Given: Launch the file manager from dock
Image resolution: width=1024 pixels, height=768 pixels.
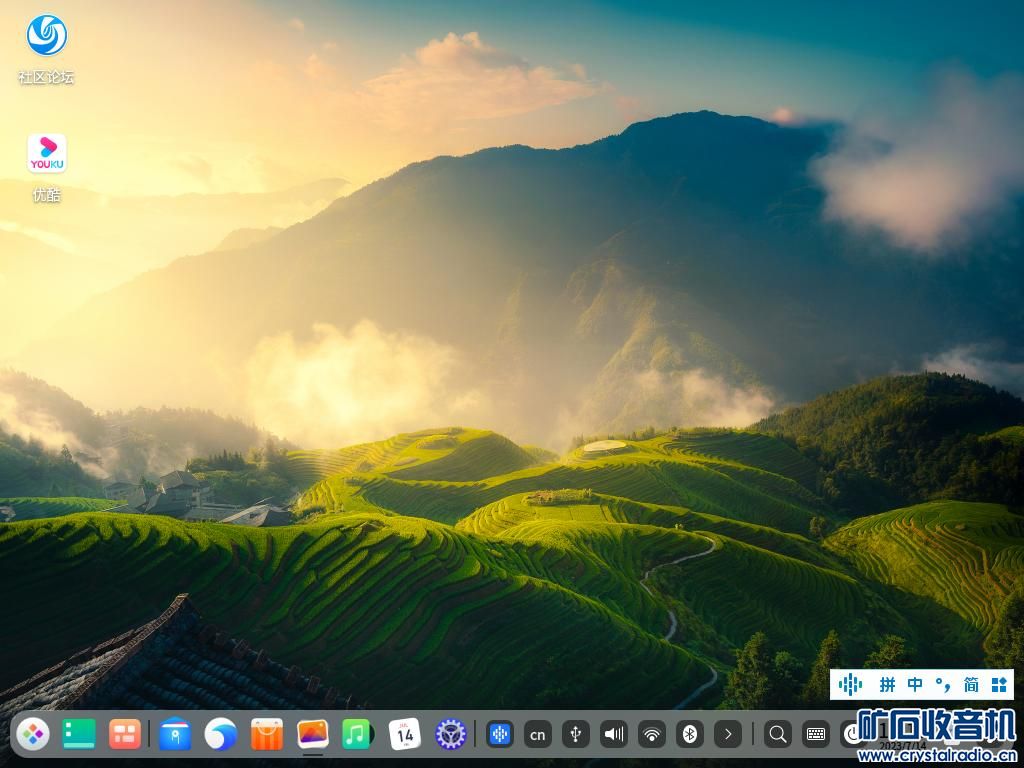Looking at the screenshot, I should 174,735.
